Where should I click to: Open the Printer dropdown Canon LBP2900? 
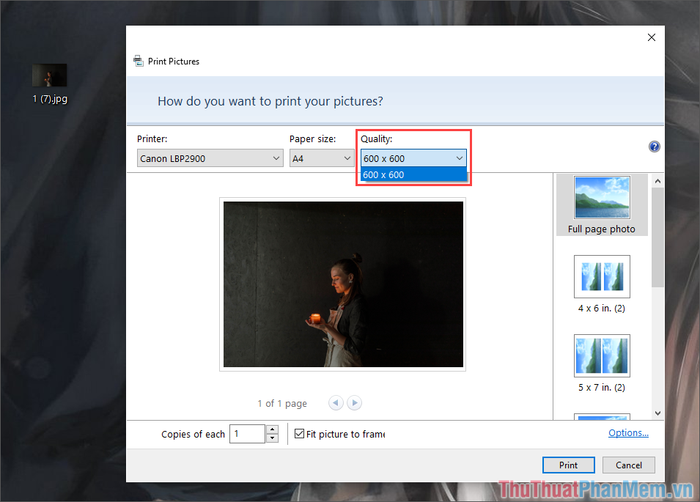click(x=210, y=158)
